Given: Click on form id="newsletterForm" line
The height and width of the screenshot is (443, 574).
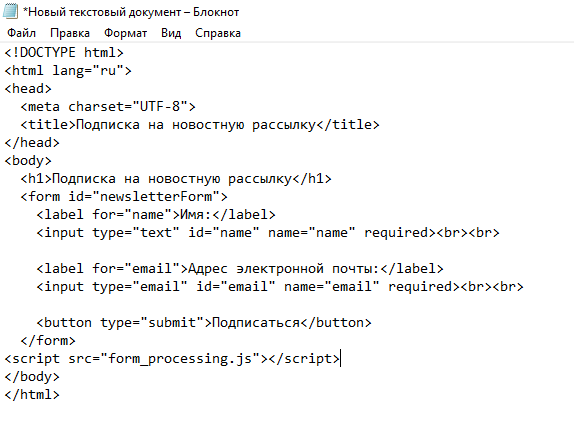Looking at the screenshot, I should (x=124, y=197).
